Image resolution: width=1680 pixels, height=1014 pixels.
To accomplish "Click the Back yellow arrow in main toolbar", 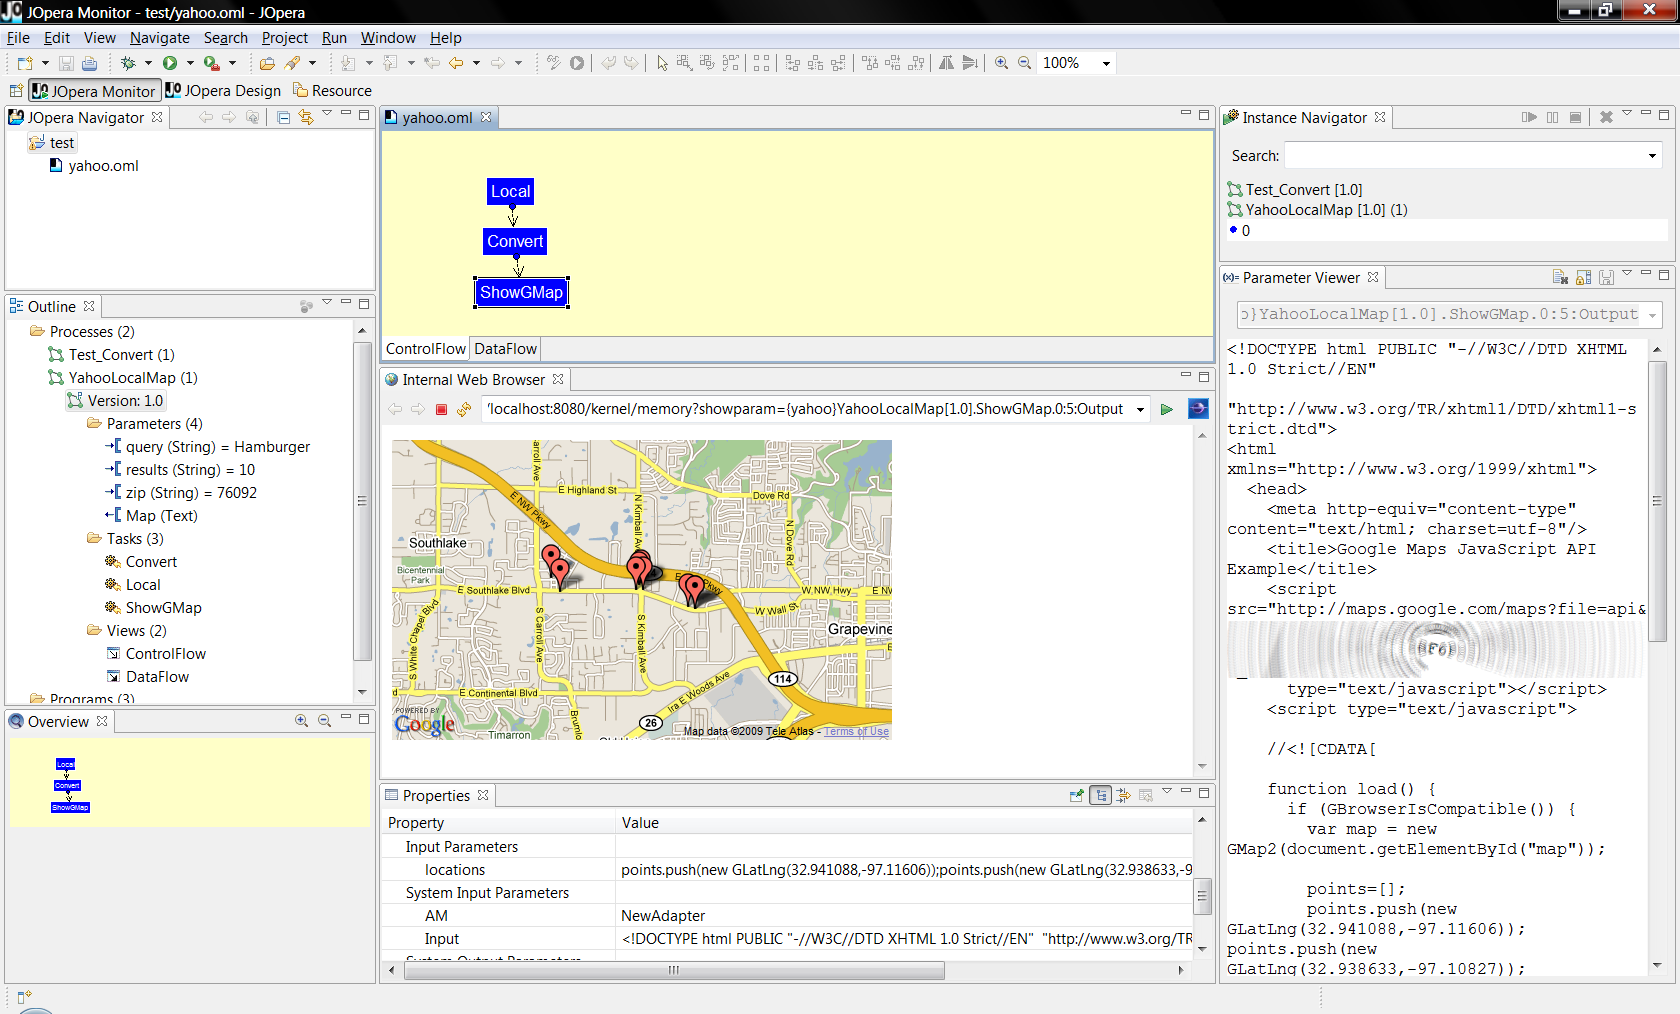I will pos(456,63).
